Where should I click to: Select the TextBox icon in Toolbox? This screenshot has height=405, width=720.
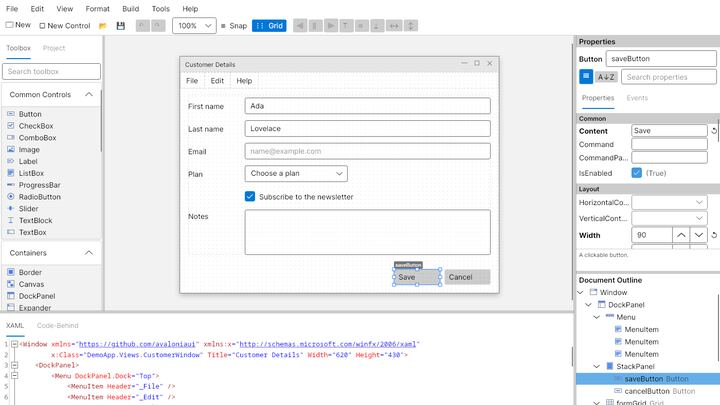click(x=11, y=232)
